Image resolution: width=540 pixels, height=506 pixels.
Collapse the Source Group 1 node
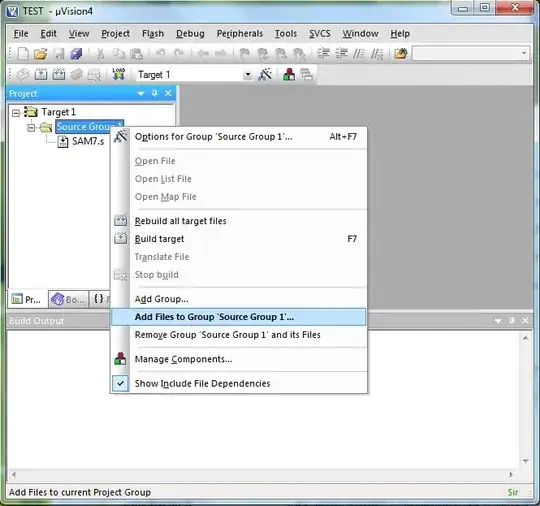(x=31, y=127)
